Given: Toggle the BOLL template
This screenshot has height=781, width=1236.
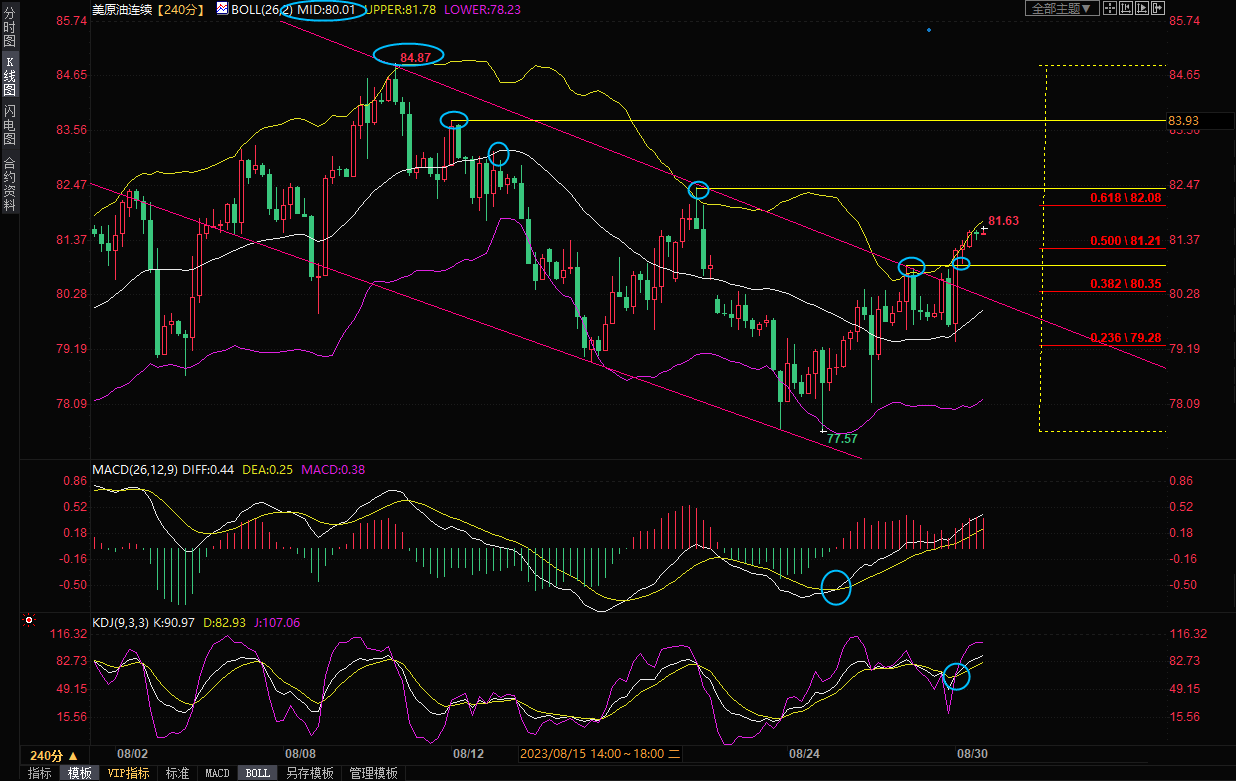Looking at the screenshot, I should click(257, 773).
